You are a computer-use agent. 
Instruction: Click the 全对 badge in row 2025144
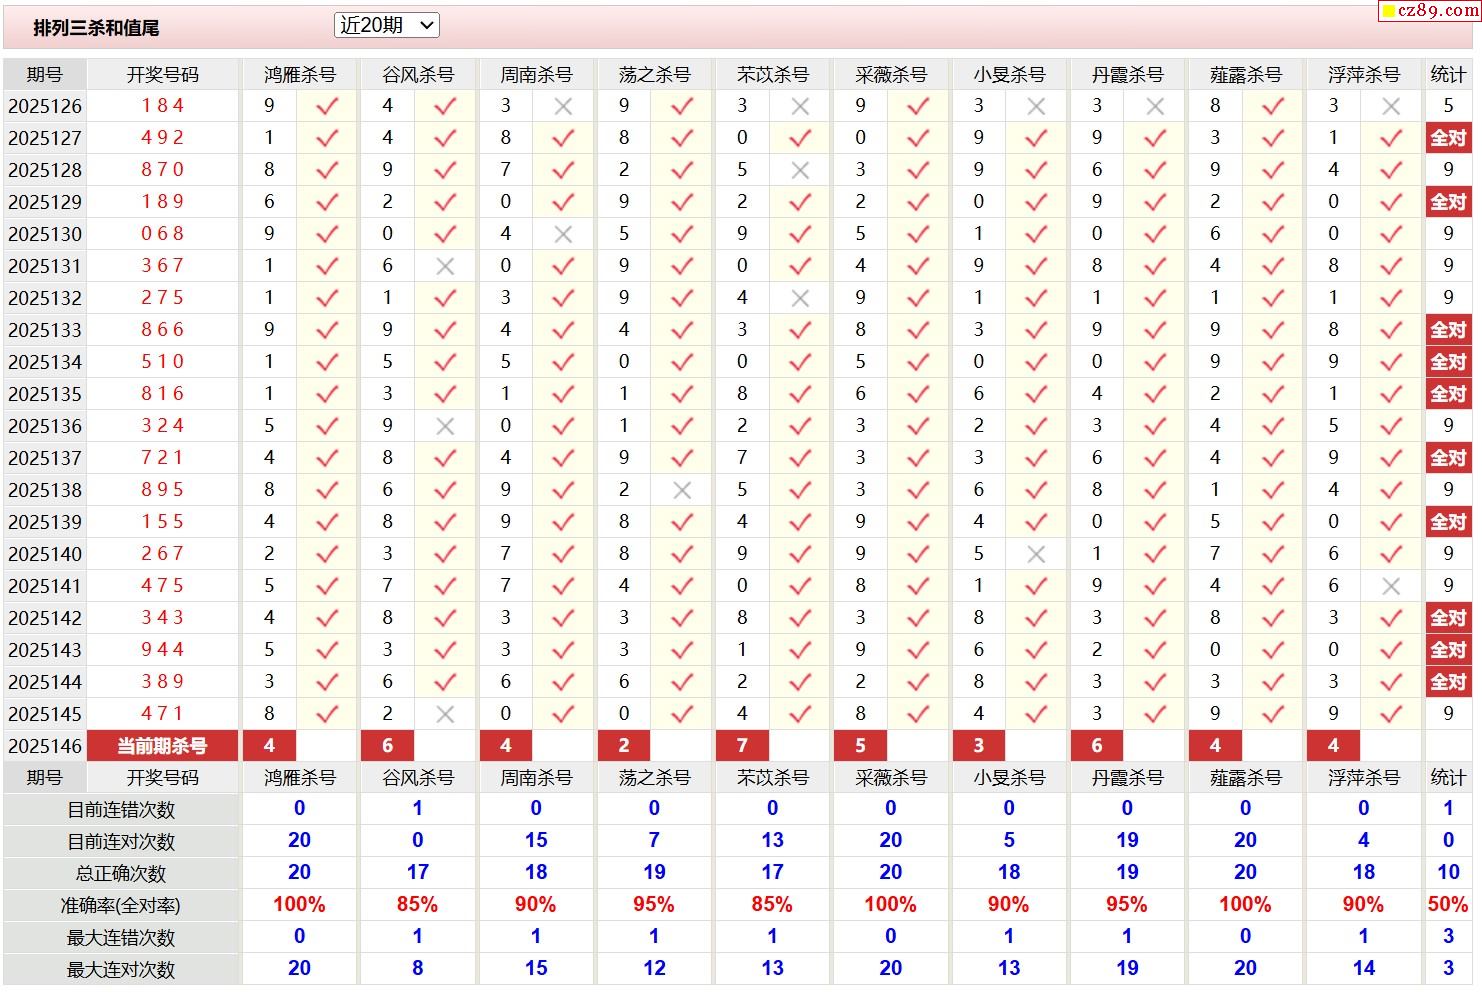tap(1448, 682)
